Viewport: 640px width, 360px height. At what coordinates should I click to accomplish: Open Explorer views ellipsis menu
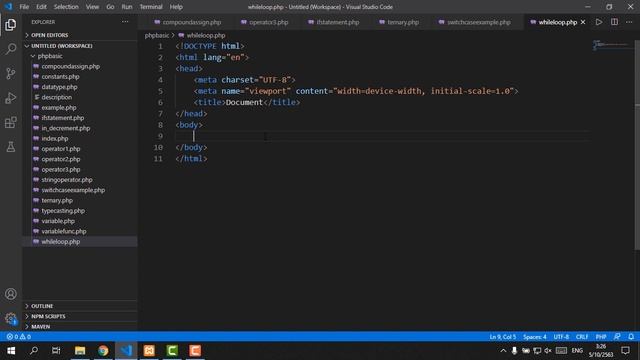pyautogui.click(x=125, y=22)
